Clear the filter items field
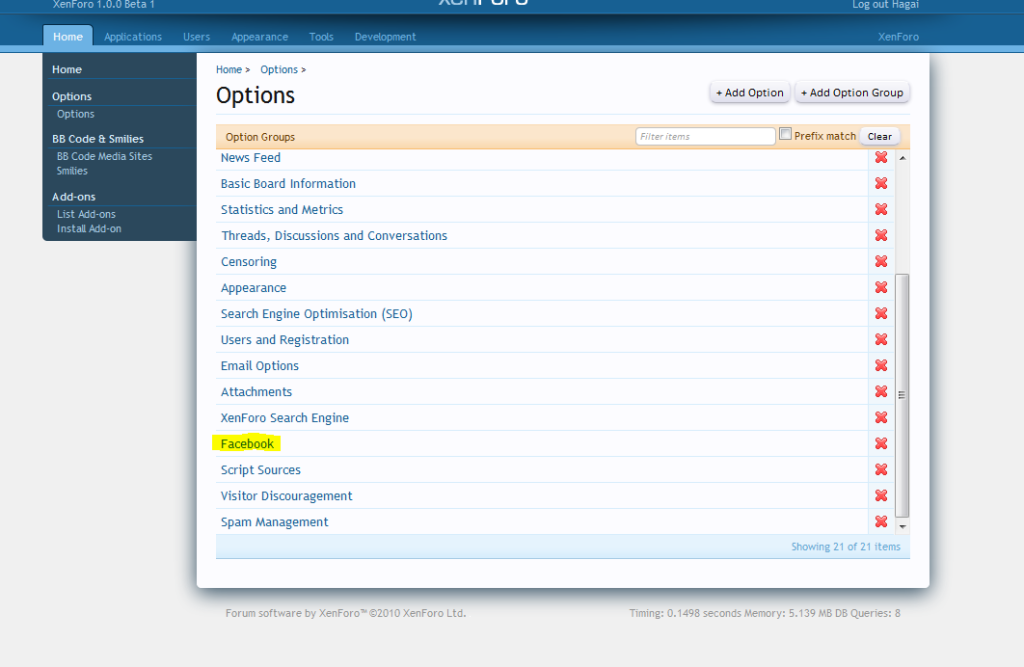Screen dimensions: 1024x667 click(x=880, y=137)
